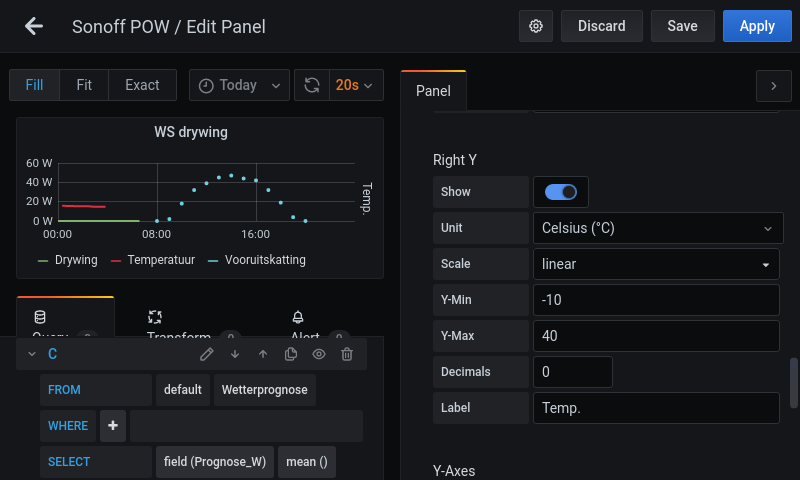The height and width of the screenshot is (480, 800).
Task: Move query C up with arrow icon
Action: [x=263, y=354]
